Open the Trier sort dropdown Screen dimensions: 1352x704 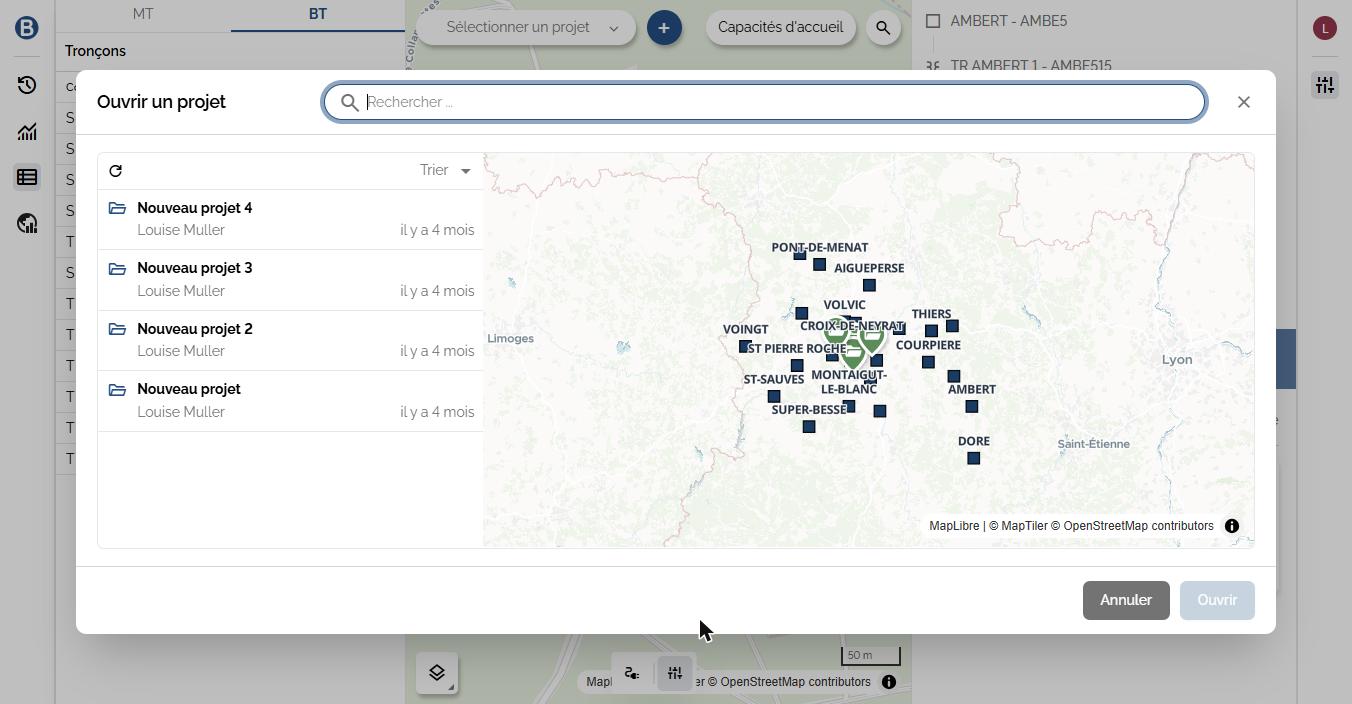445,171
